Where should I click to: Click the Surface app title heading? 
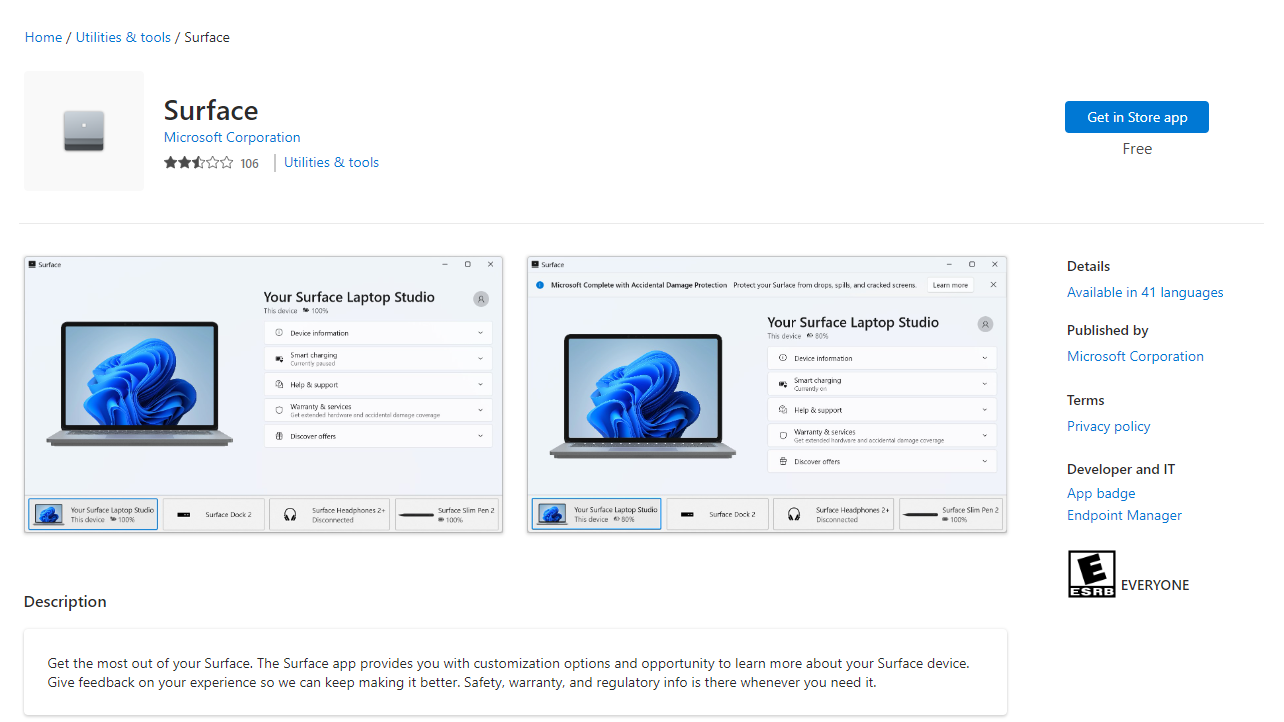click(x=211, y=110)
